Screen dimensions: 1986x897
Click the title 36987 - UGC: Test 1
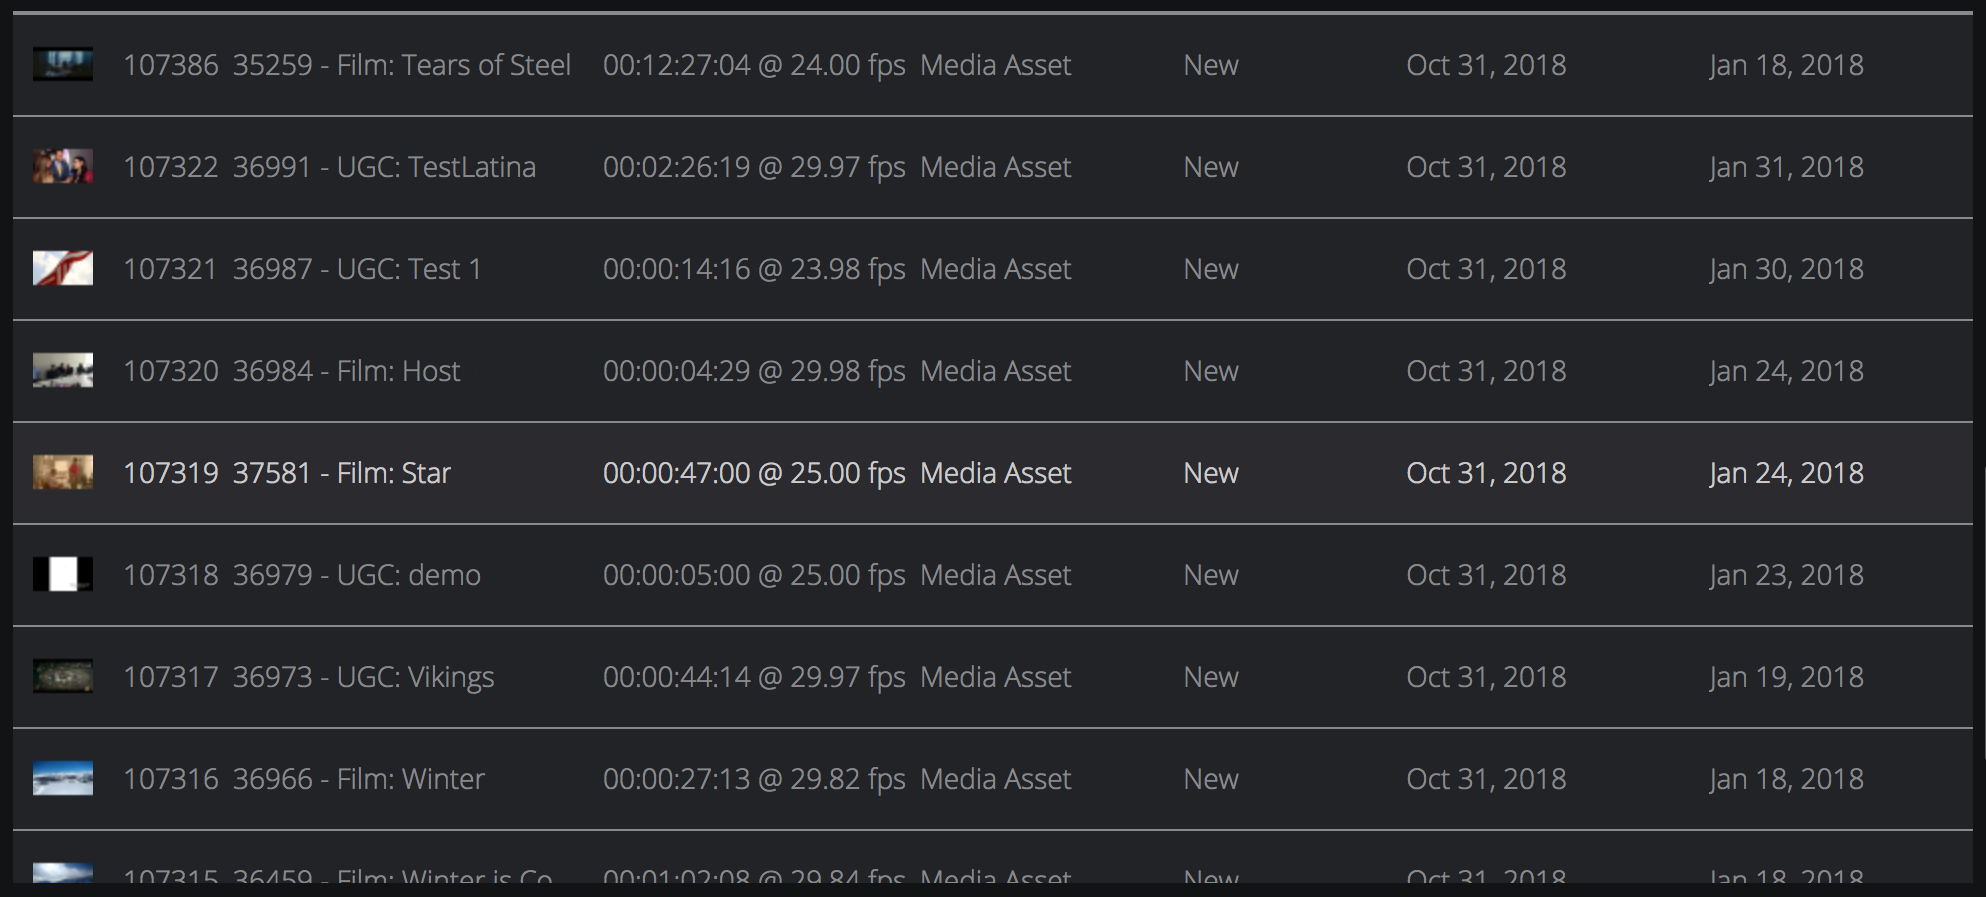[x=357, y=269]
